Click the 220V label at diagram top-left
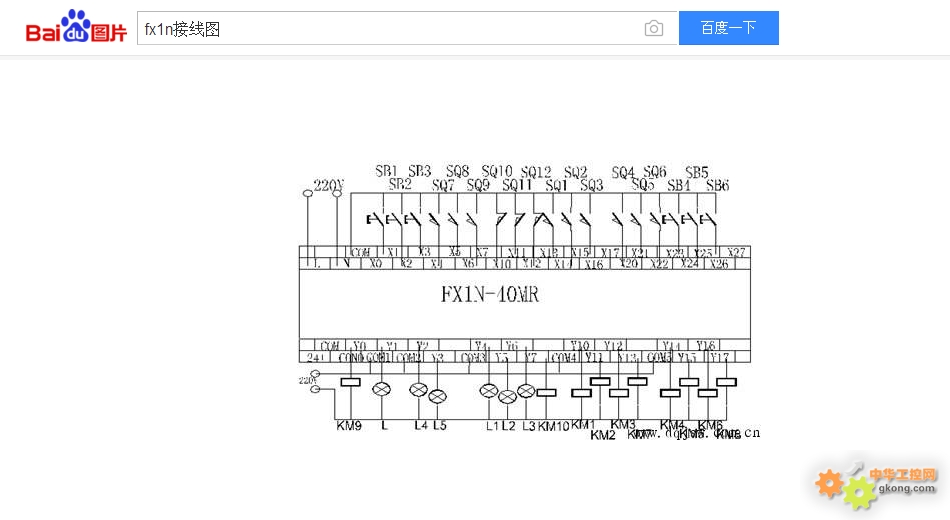The image size is (950, 520). click(328, 185)
